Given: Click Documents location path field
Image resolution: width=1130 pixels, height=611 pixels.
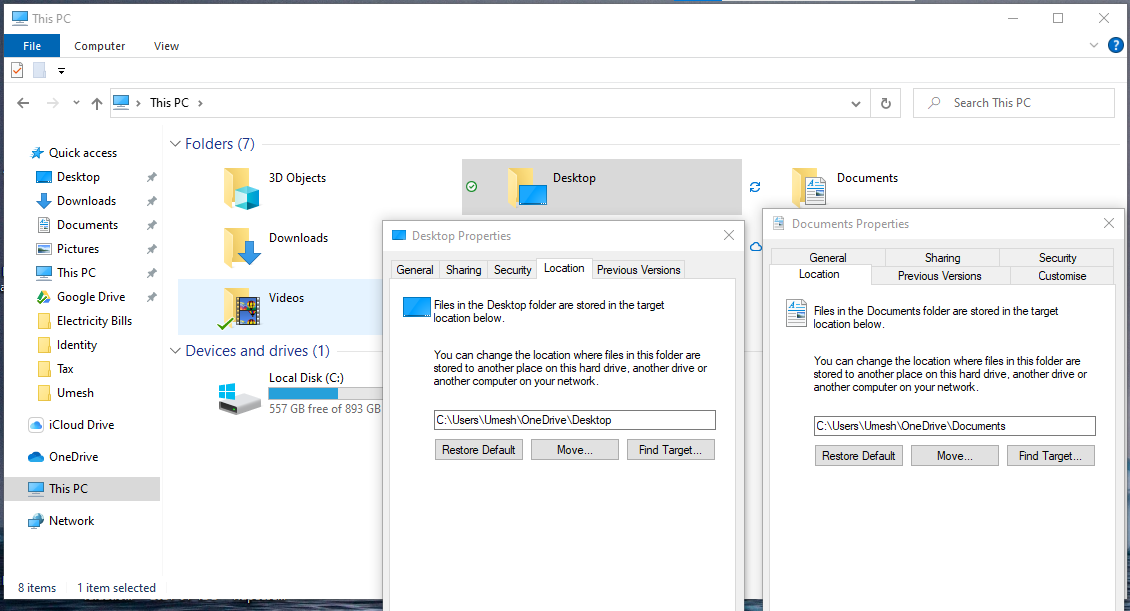Looking at the screenshot, I should coord(954,426).
